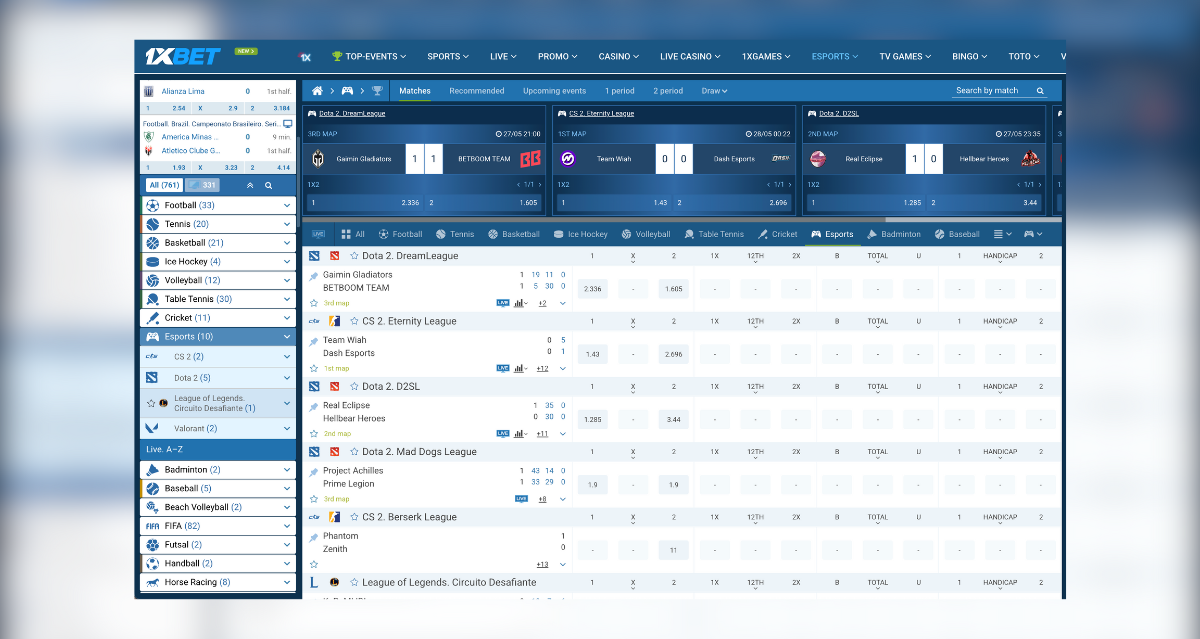Favorite League of Legends Circuito Desafiante in sidebar
Image resolution: width=1200 pixels, height=639 pixels.
click(x=151, y=403)
